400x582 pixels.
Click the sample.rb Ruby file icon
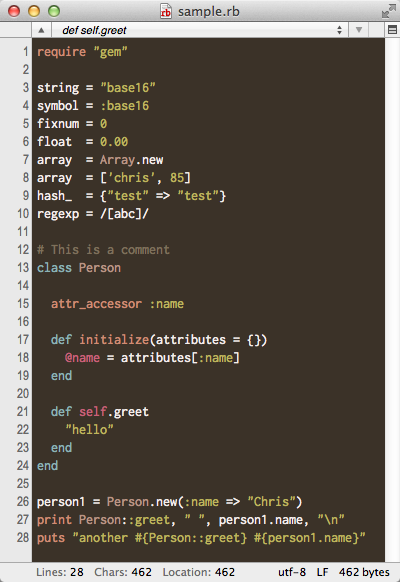click(165, 11)
